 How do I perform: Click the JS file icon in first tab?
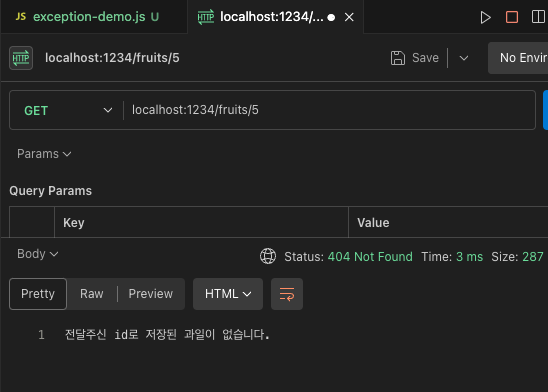click(21, 16)
